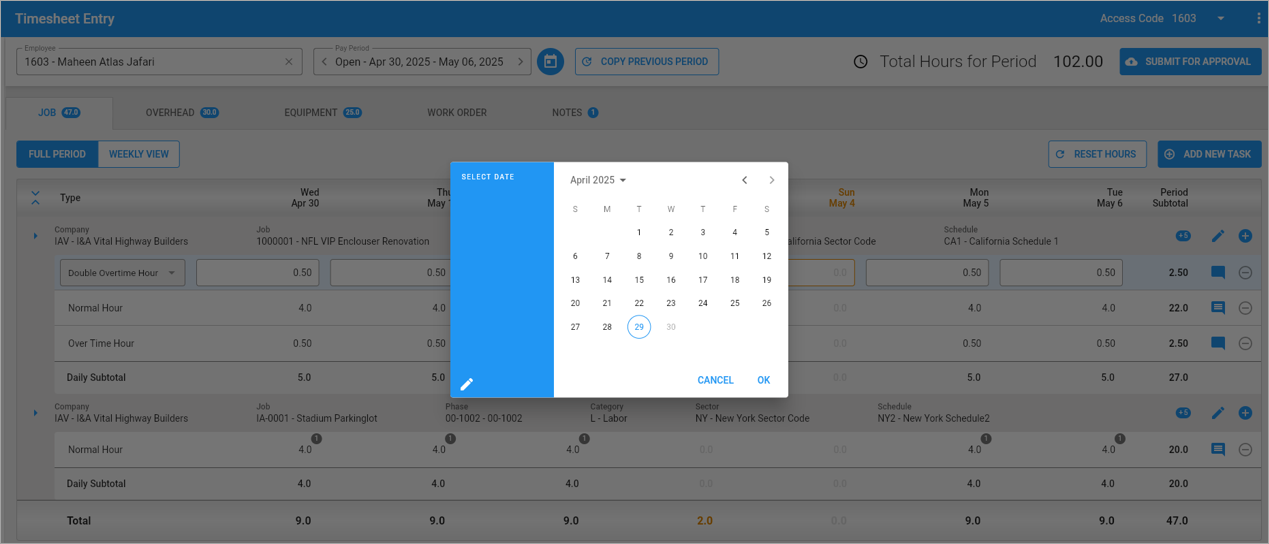This screenshot has width=1269, height=544.
Task: Remove the Double Overtime Hour row
Action: coord(1245,272)
